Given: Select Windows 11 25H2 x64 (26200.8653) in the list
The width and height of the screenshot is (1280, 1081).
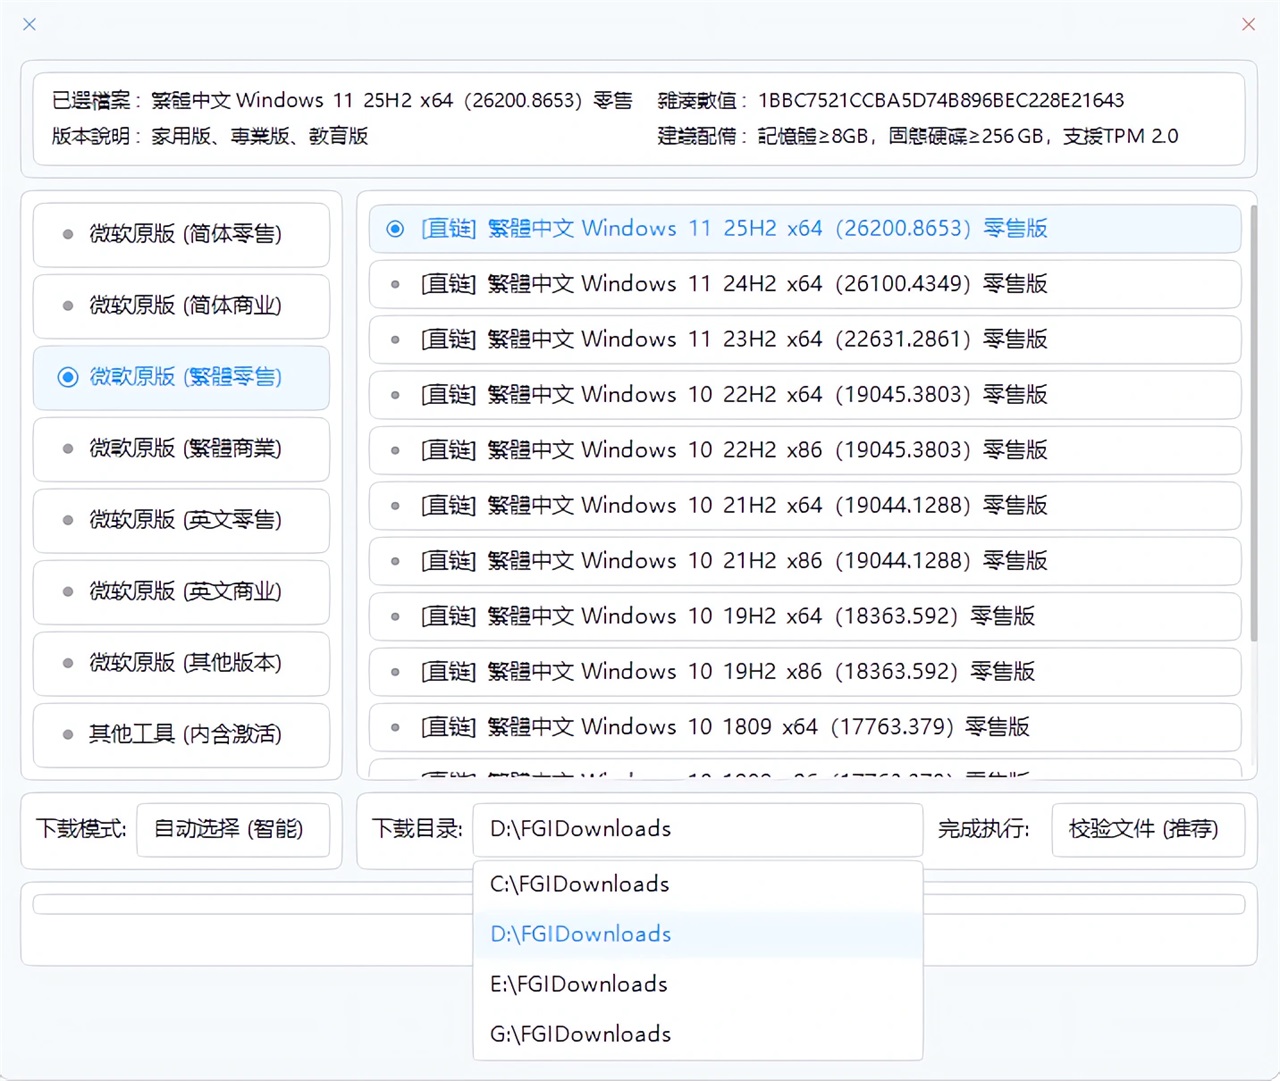Looking at the screenshot, I should click(x=805, y=229).
